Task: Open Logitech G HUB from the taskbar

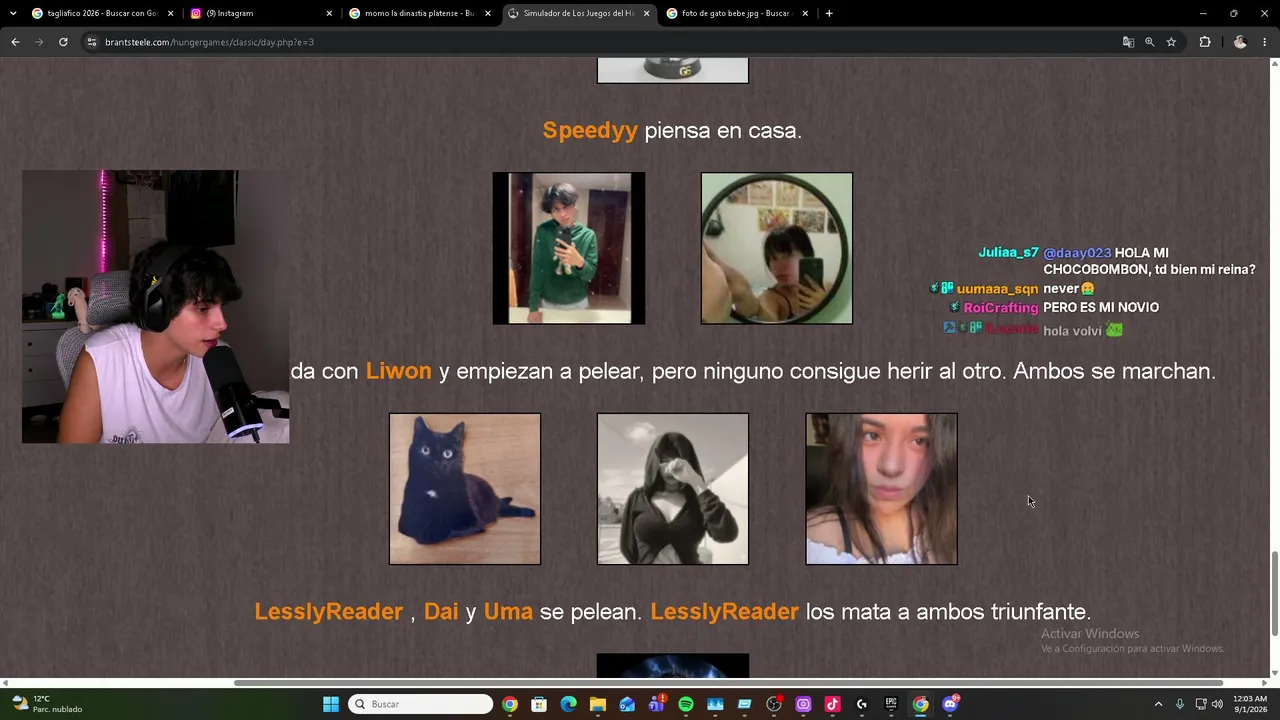Action: point(862,704)
